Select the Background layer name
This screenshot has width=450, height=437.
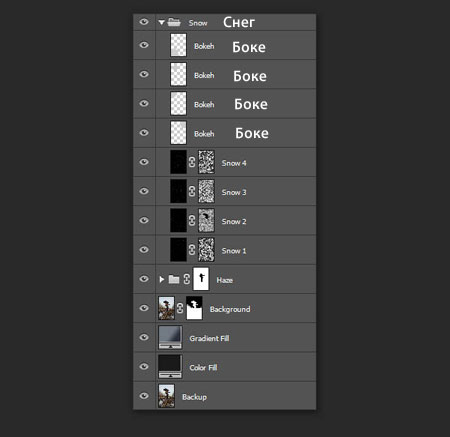pyautogui.click(x=230, y=309)
